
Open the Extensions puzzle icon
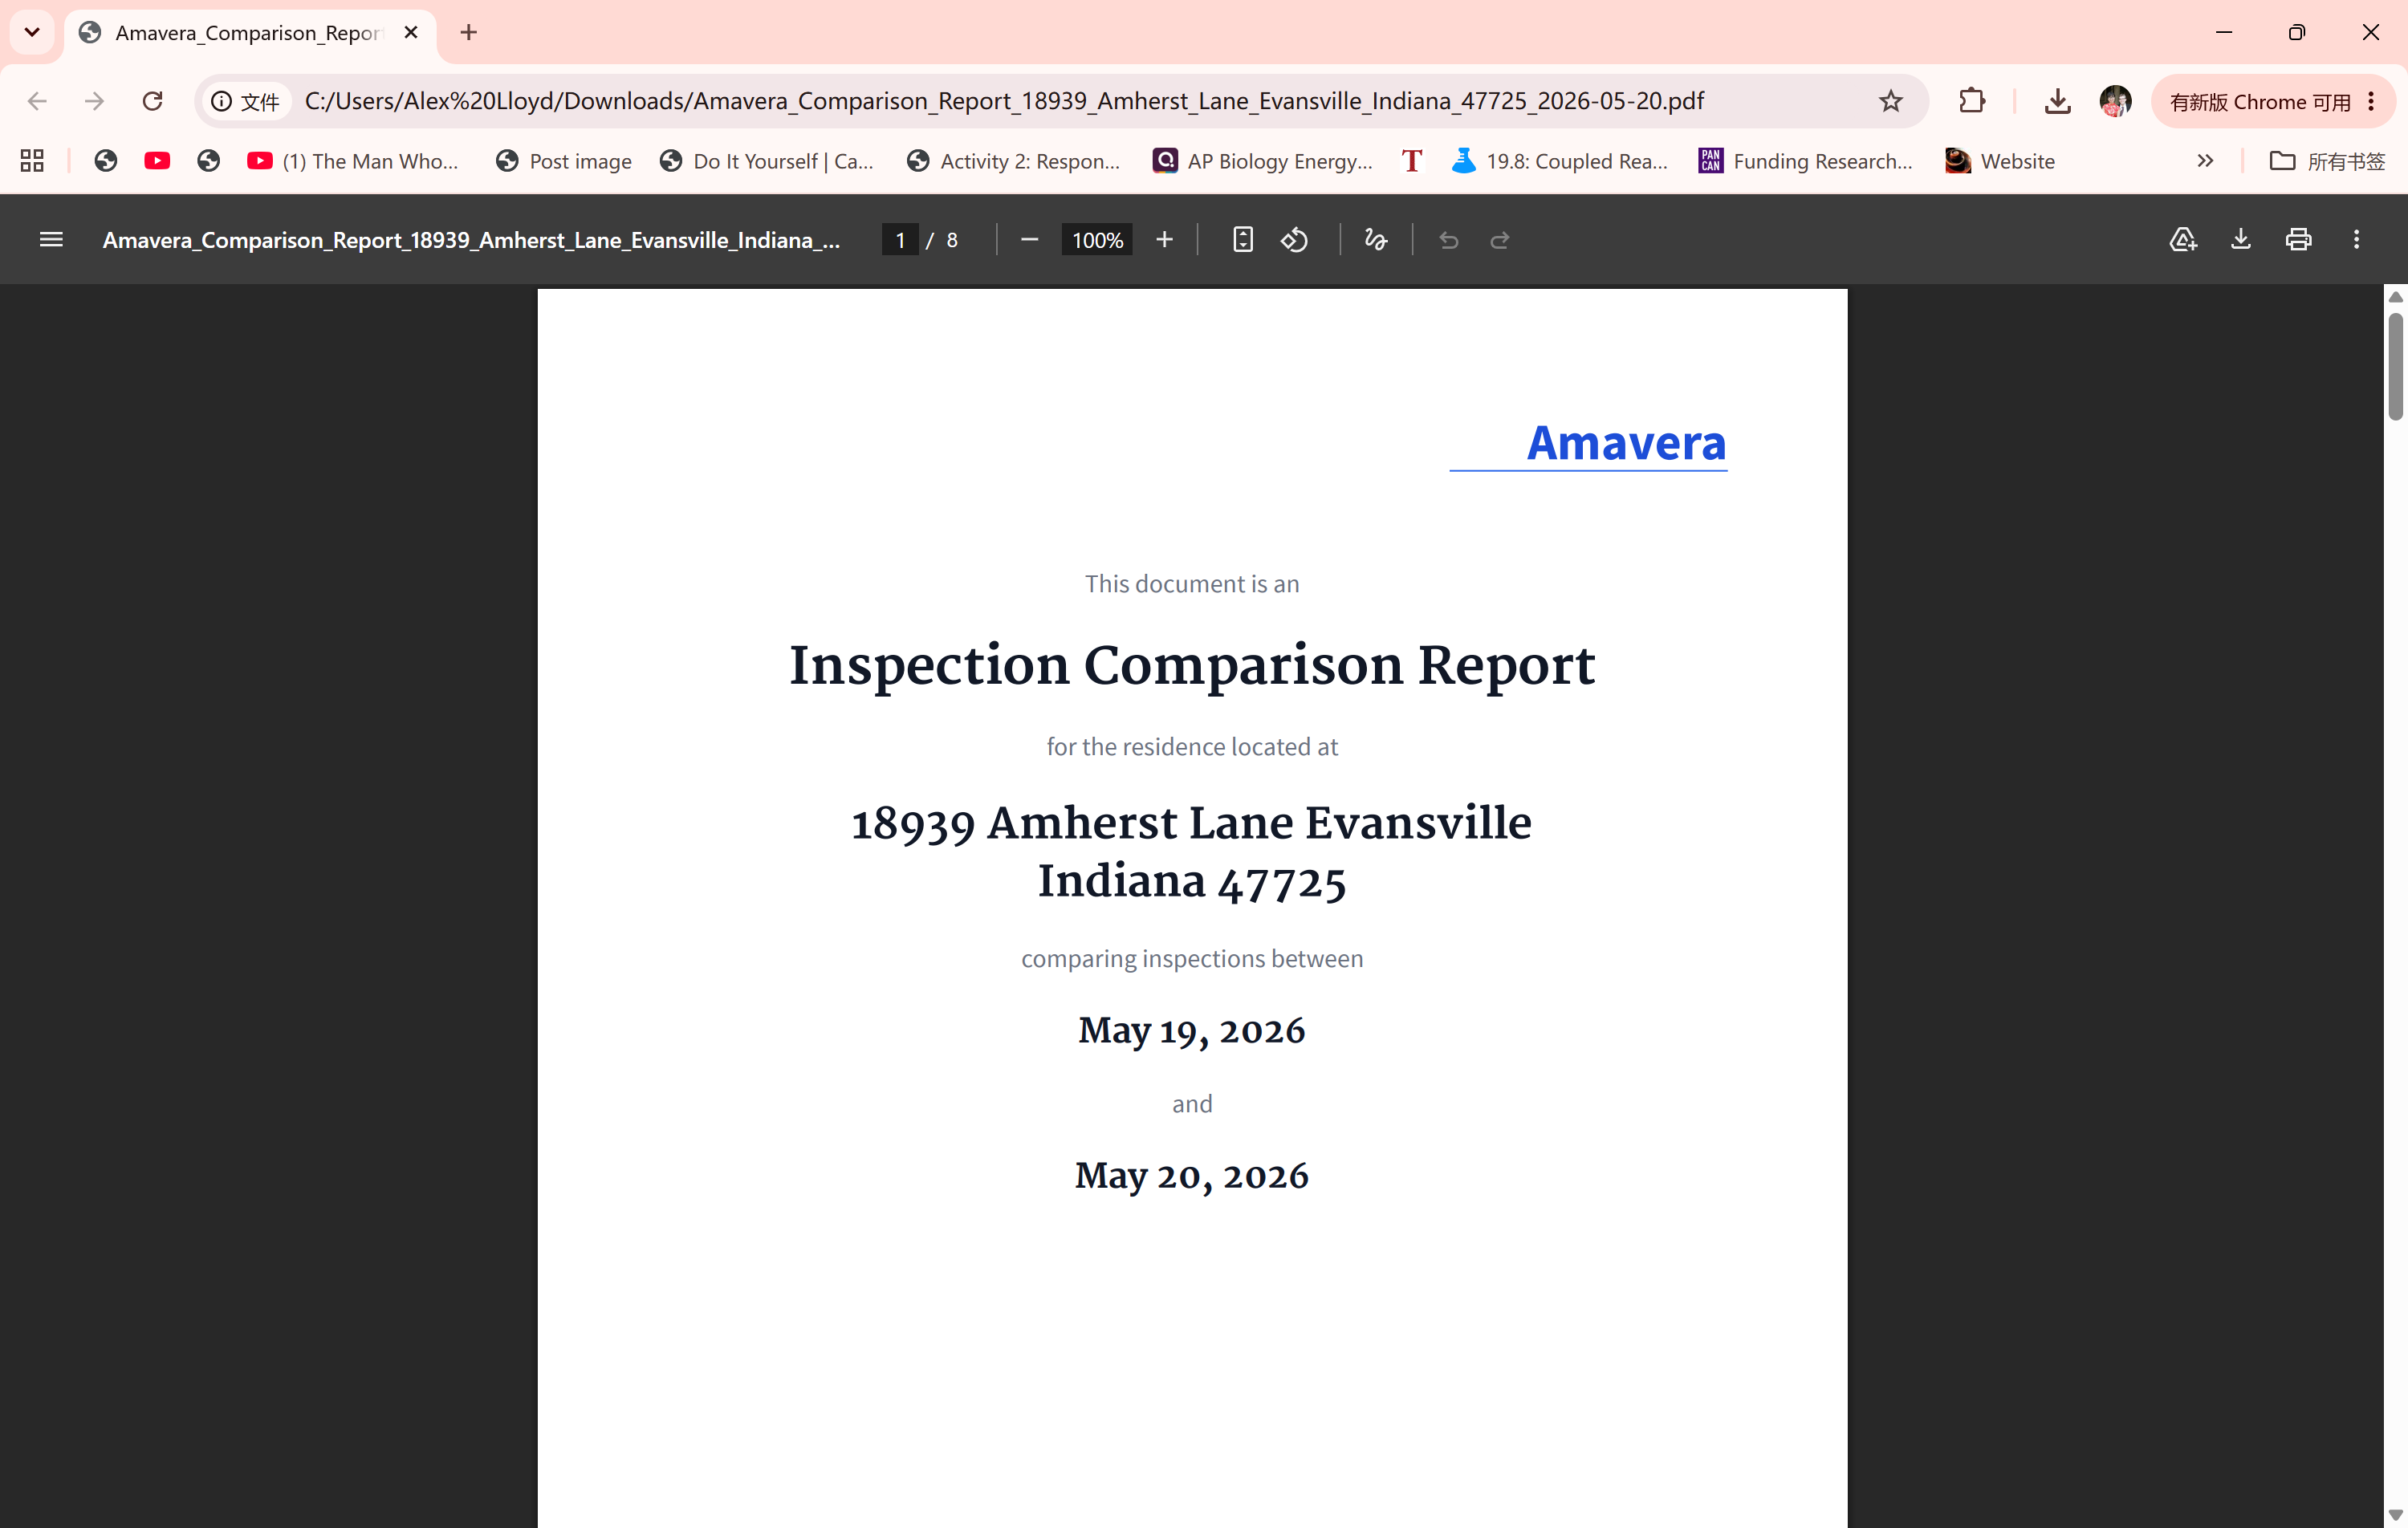pyautogui.click(x=1972, y=101)
